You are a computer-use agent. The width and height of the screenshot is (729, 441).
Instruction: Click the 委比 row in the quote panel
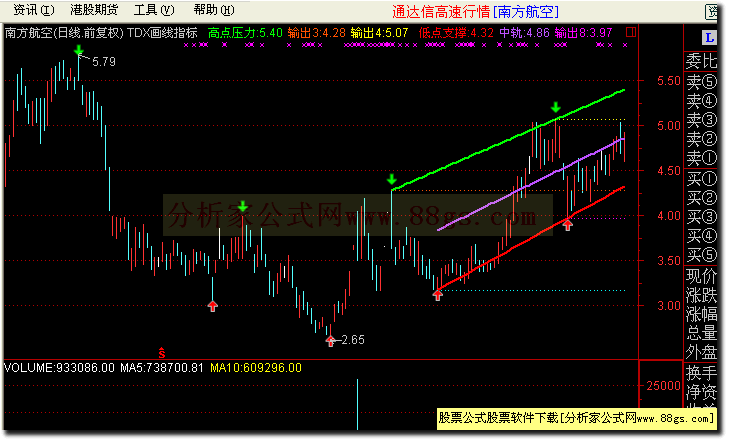click(701, 61)
